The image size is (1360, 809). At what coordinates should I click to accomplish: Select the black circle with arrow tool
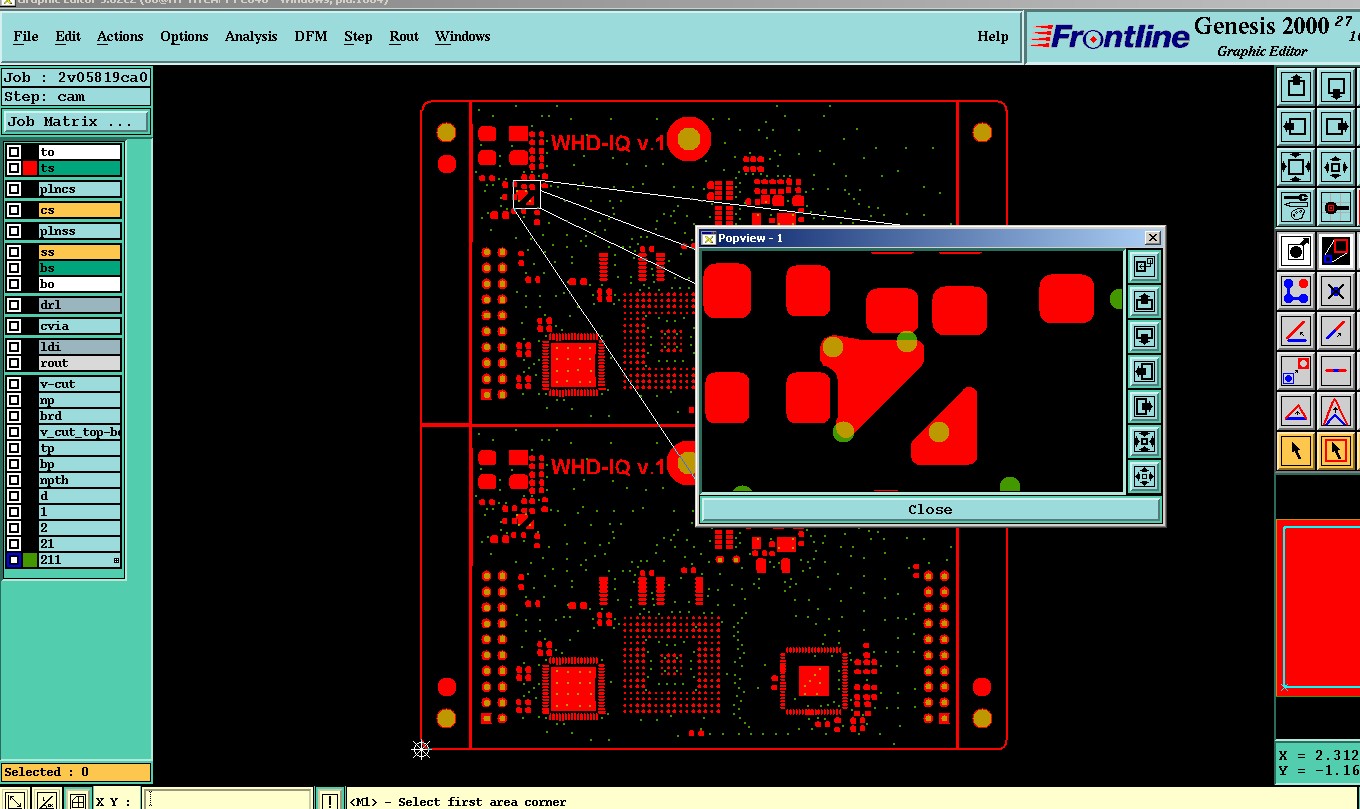pos(1296,250)
